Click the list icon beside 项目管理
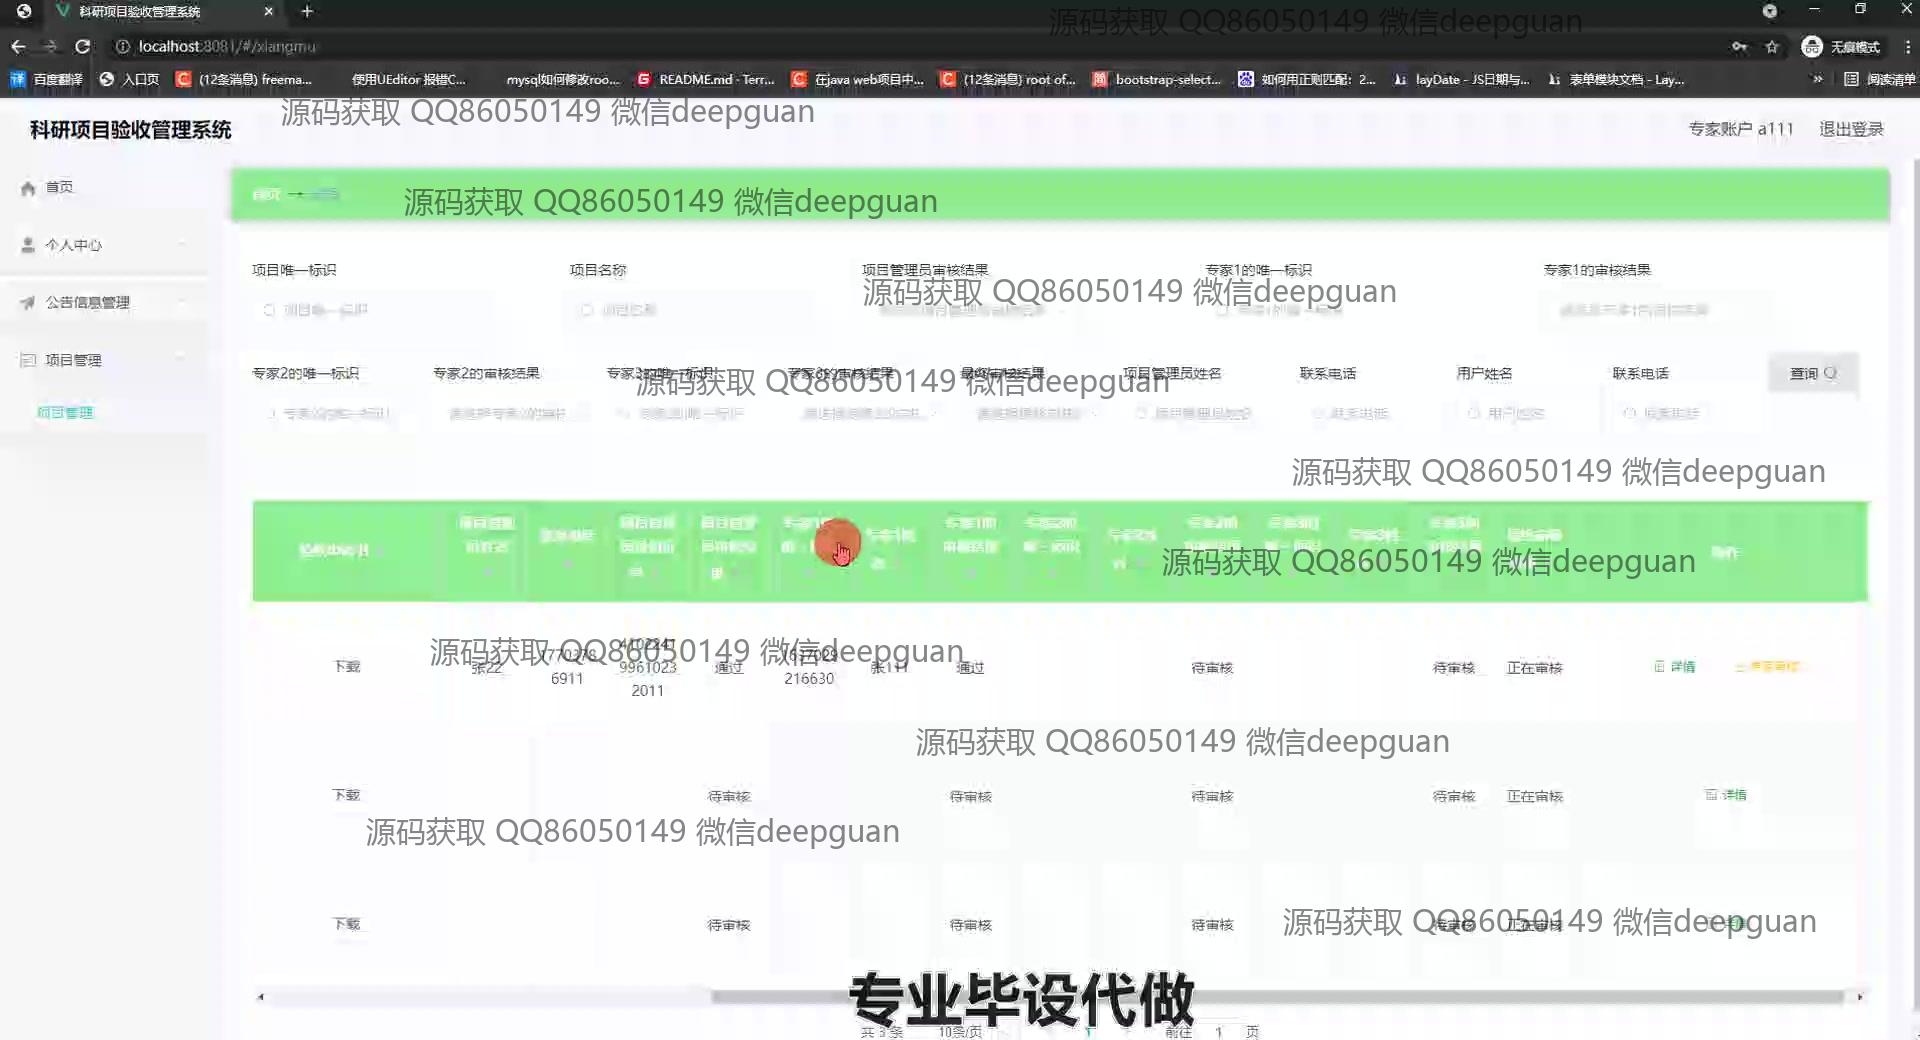1920x1040 pixels. pyautogui.click(x=28, y=360)
